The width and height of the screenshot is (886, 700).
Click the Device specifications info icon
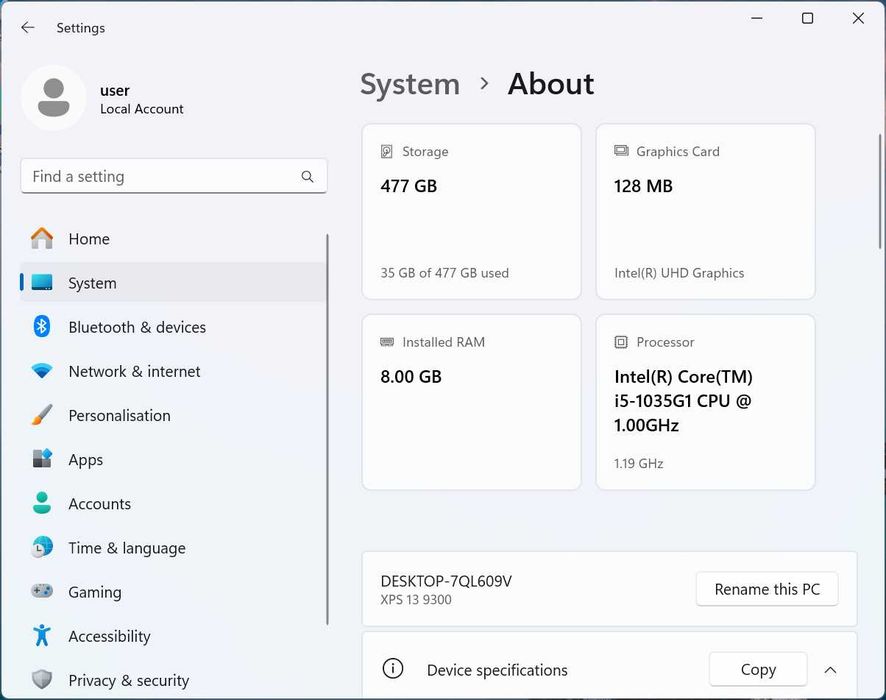coord(394,669)
